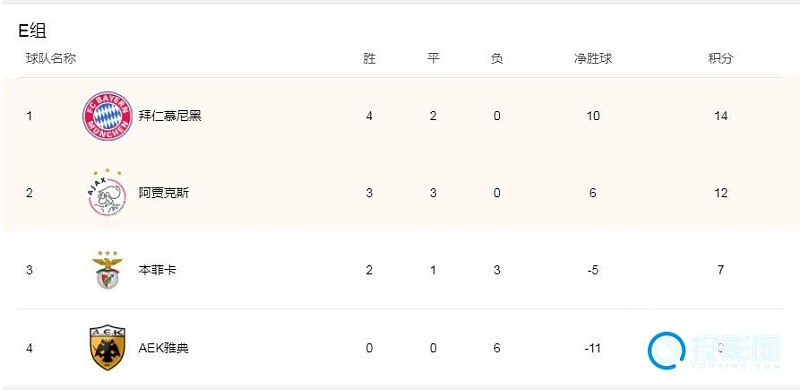The width and height of the screenshot is (800, 390).
Task: Click Bayern's 14 points value
Action: click(720, 116)
